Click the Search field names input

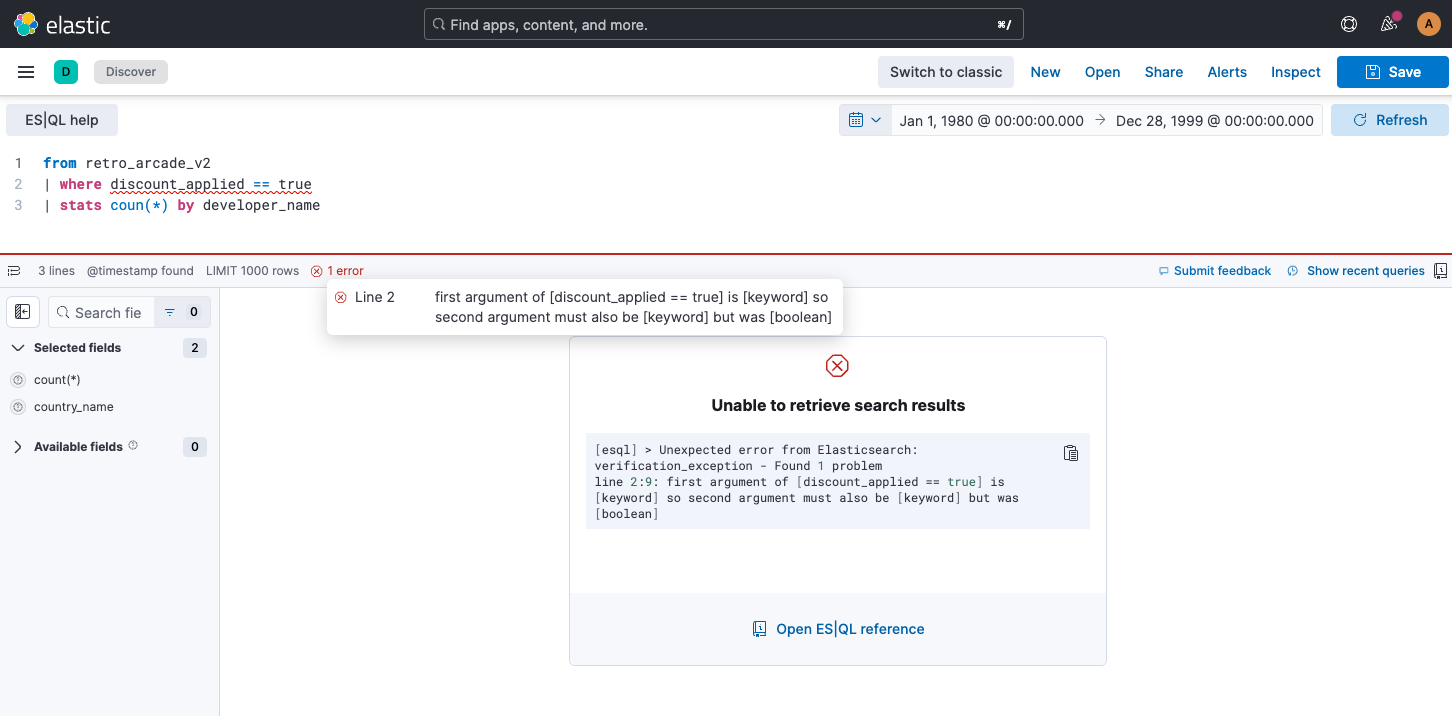click(x=102, y=312)
